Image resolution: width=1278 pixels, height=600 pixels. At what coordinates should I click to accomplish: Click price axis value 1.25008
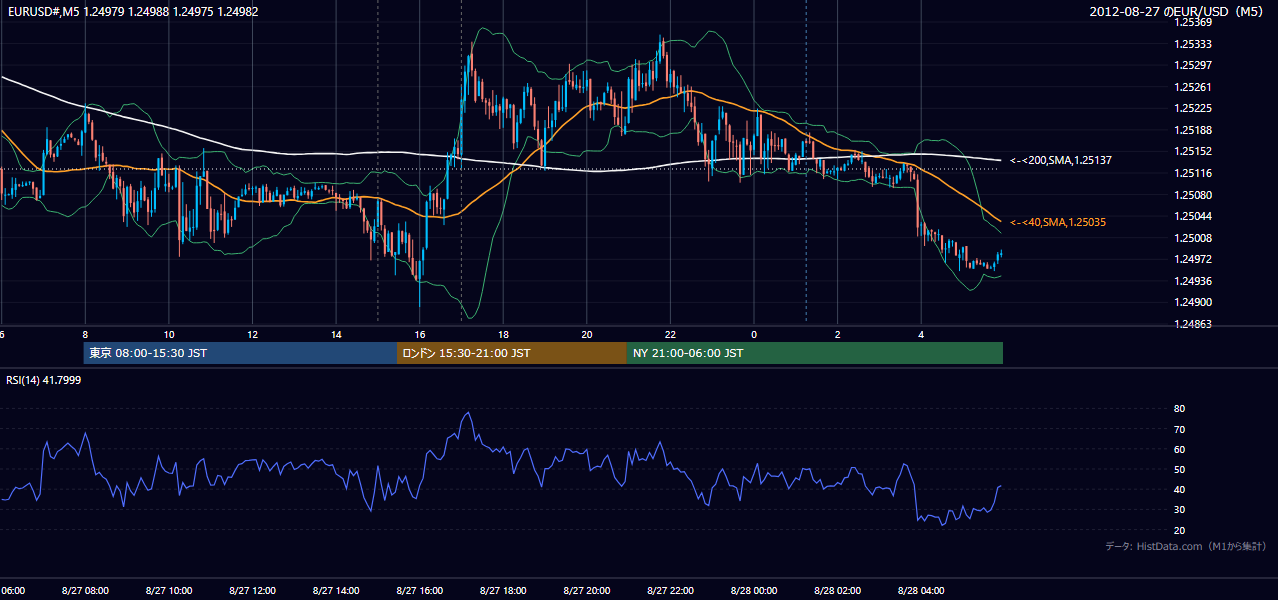[x=1195, y=238]
